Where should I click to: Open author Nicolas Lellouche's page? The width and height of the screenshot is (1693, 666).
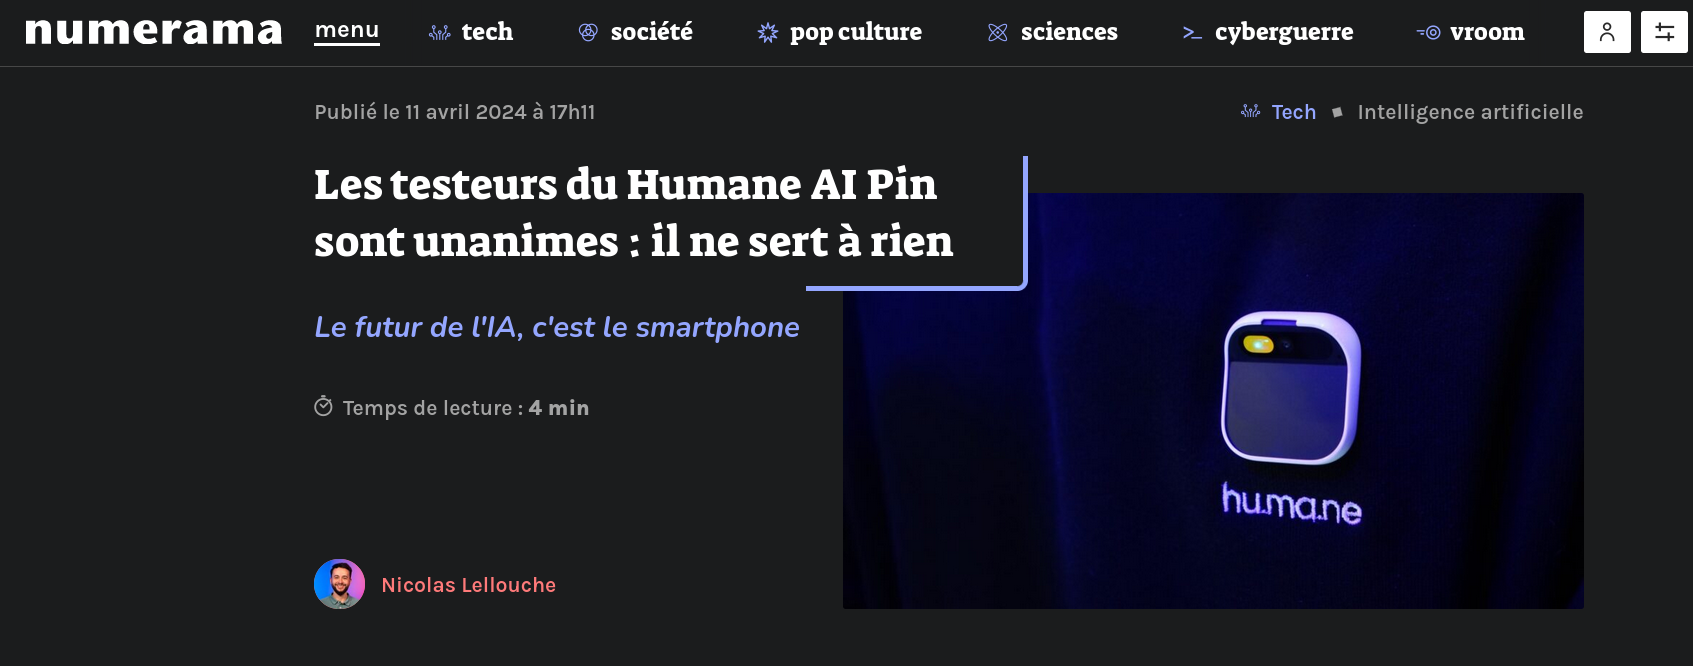point(468,585)
